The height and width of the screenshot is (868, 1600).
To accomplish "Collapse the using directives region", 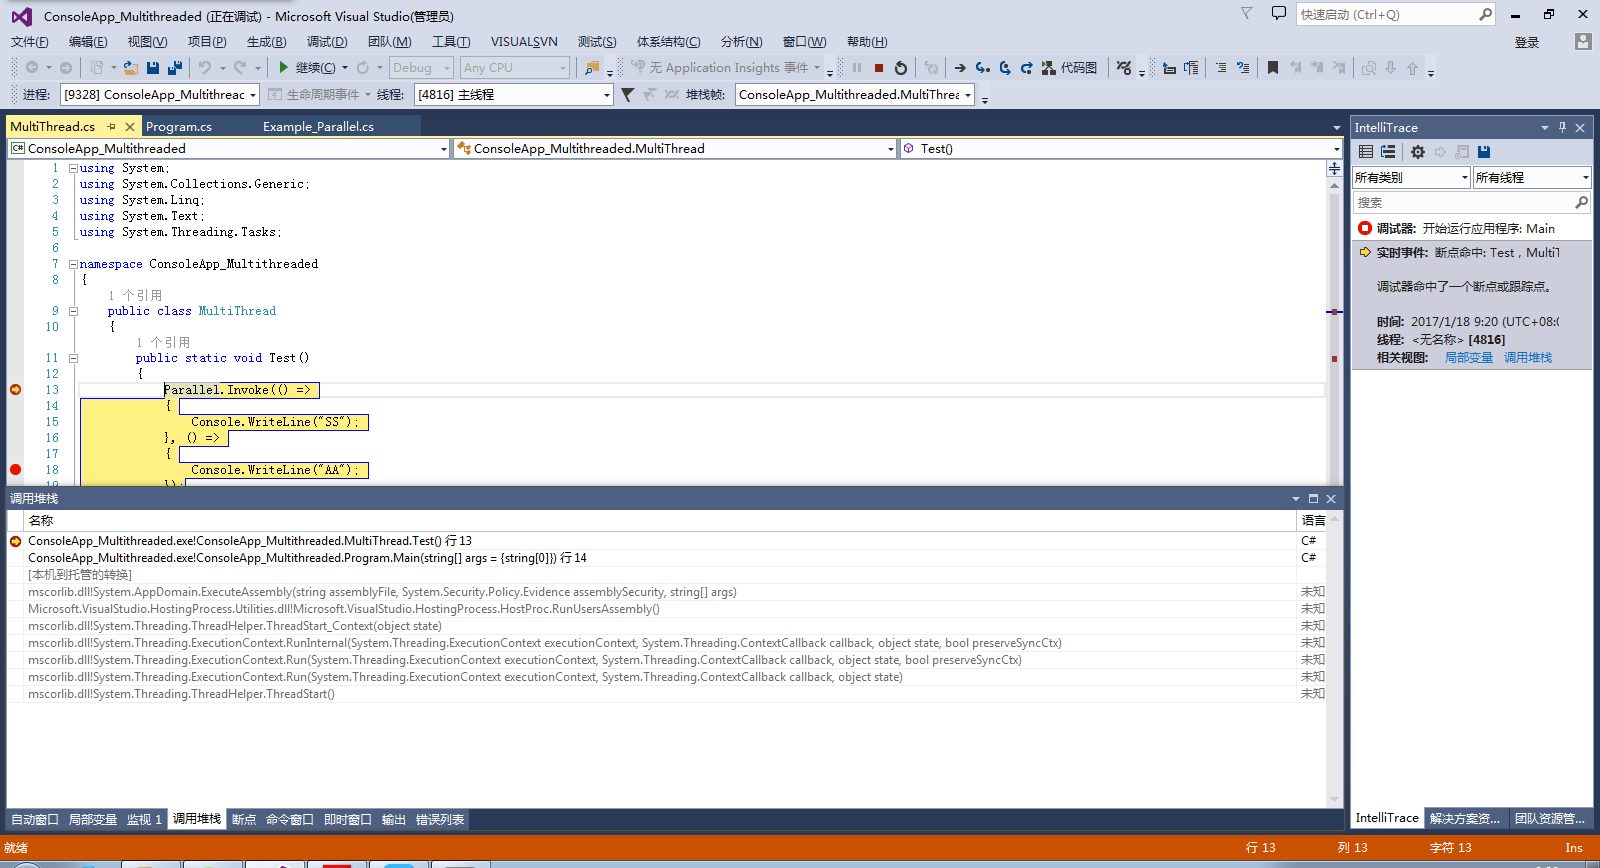I will coord(73,168).
